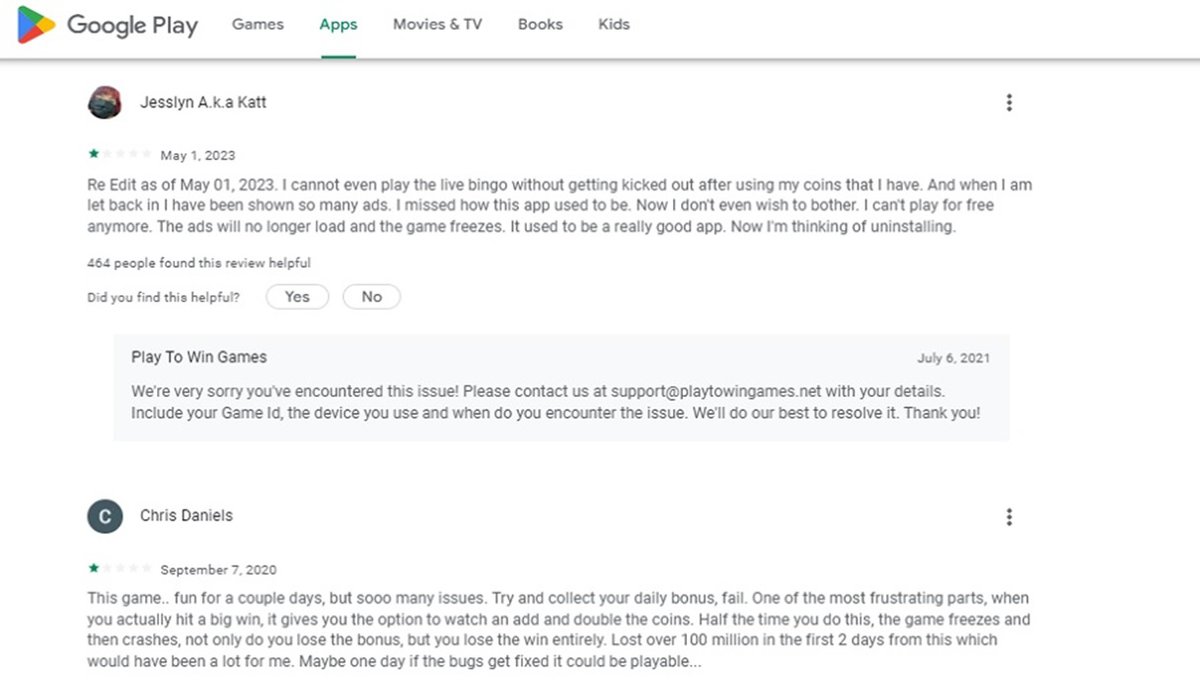Click the Chris Daniels reviewer name

(186, 516)
